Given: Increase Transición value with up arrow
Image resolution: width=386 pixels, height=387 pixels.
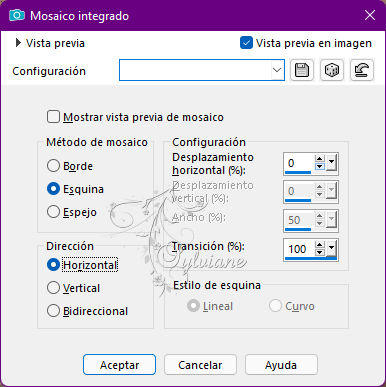Looking at the screenshot, I should pos(320,245).
